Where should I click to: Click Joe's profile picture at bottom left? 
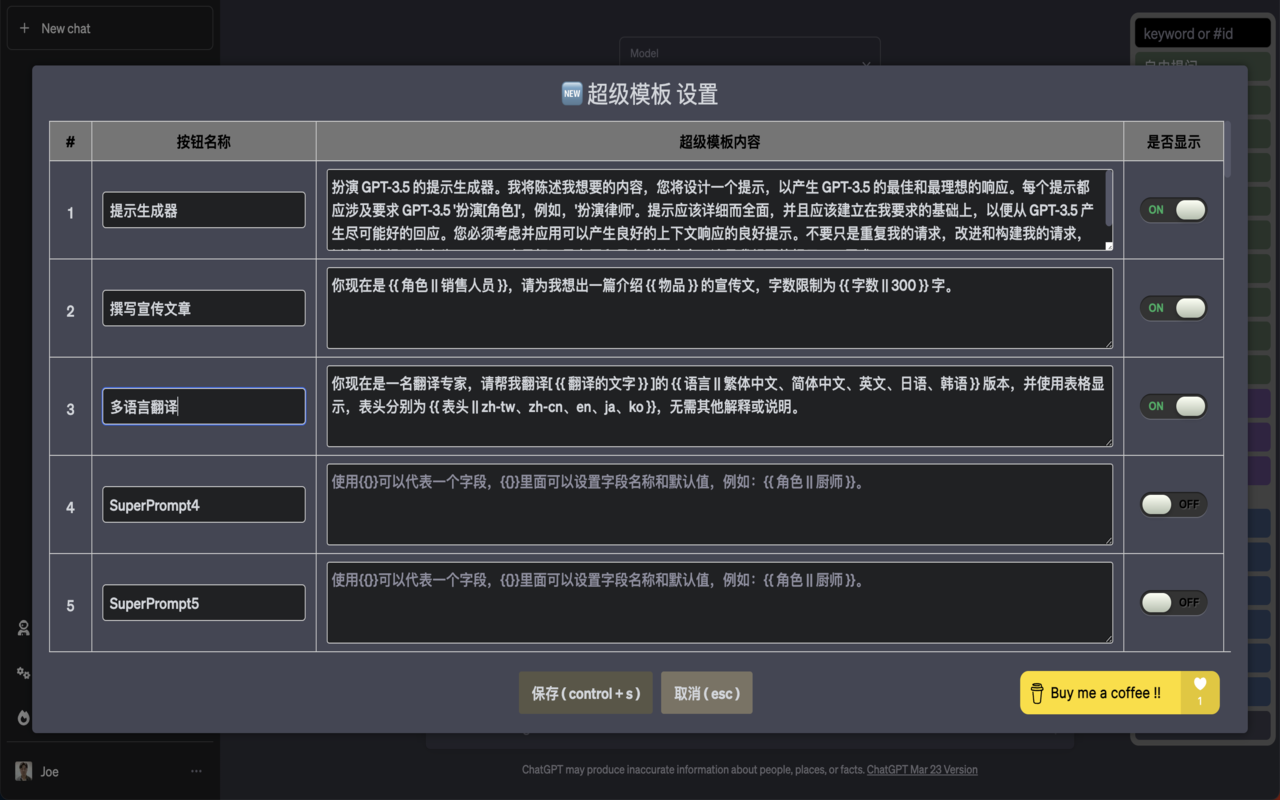(x=23, y=771)
